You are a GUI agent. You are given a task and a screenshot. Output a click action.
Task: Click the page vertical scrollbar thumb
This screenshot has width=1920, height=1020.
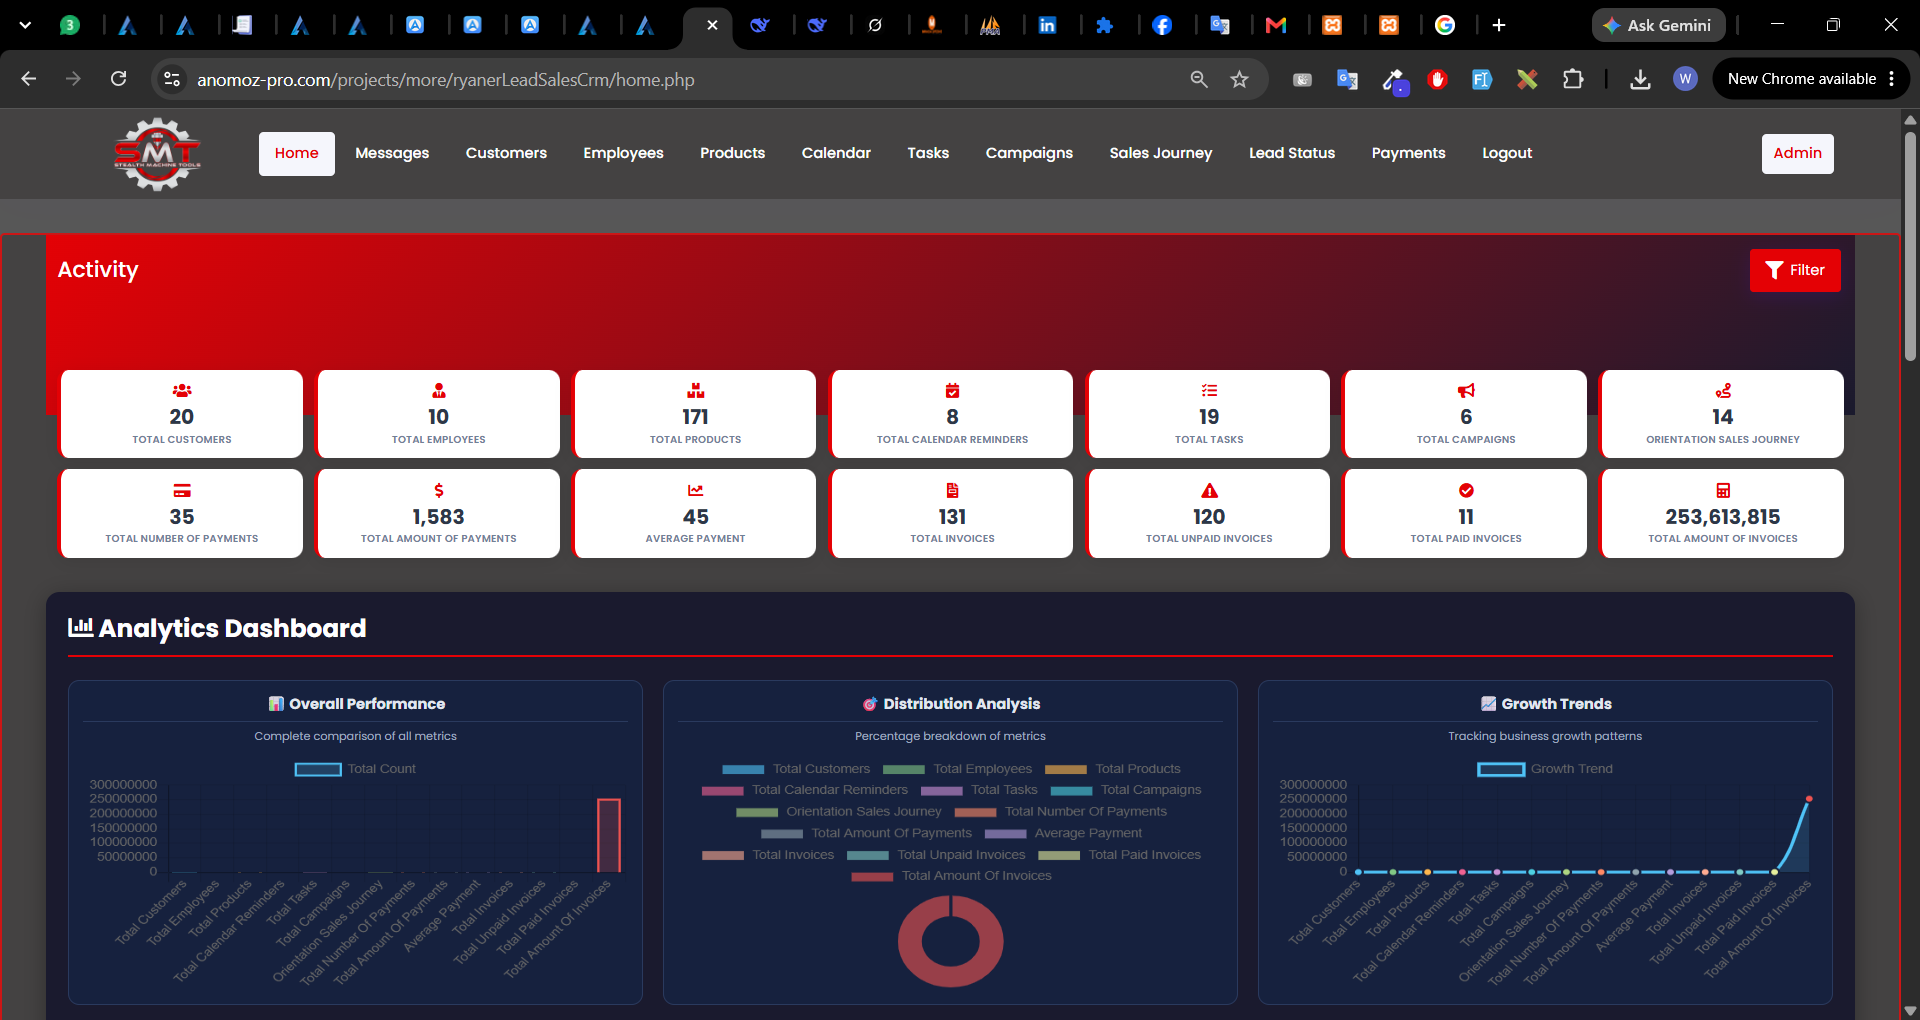pos(1910,245)
